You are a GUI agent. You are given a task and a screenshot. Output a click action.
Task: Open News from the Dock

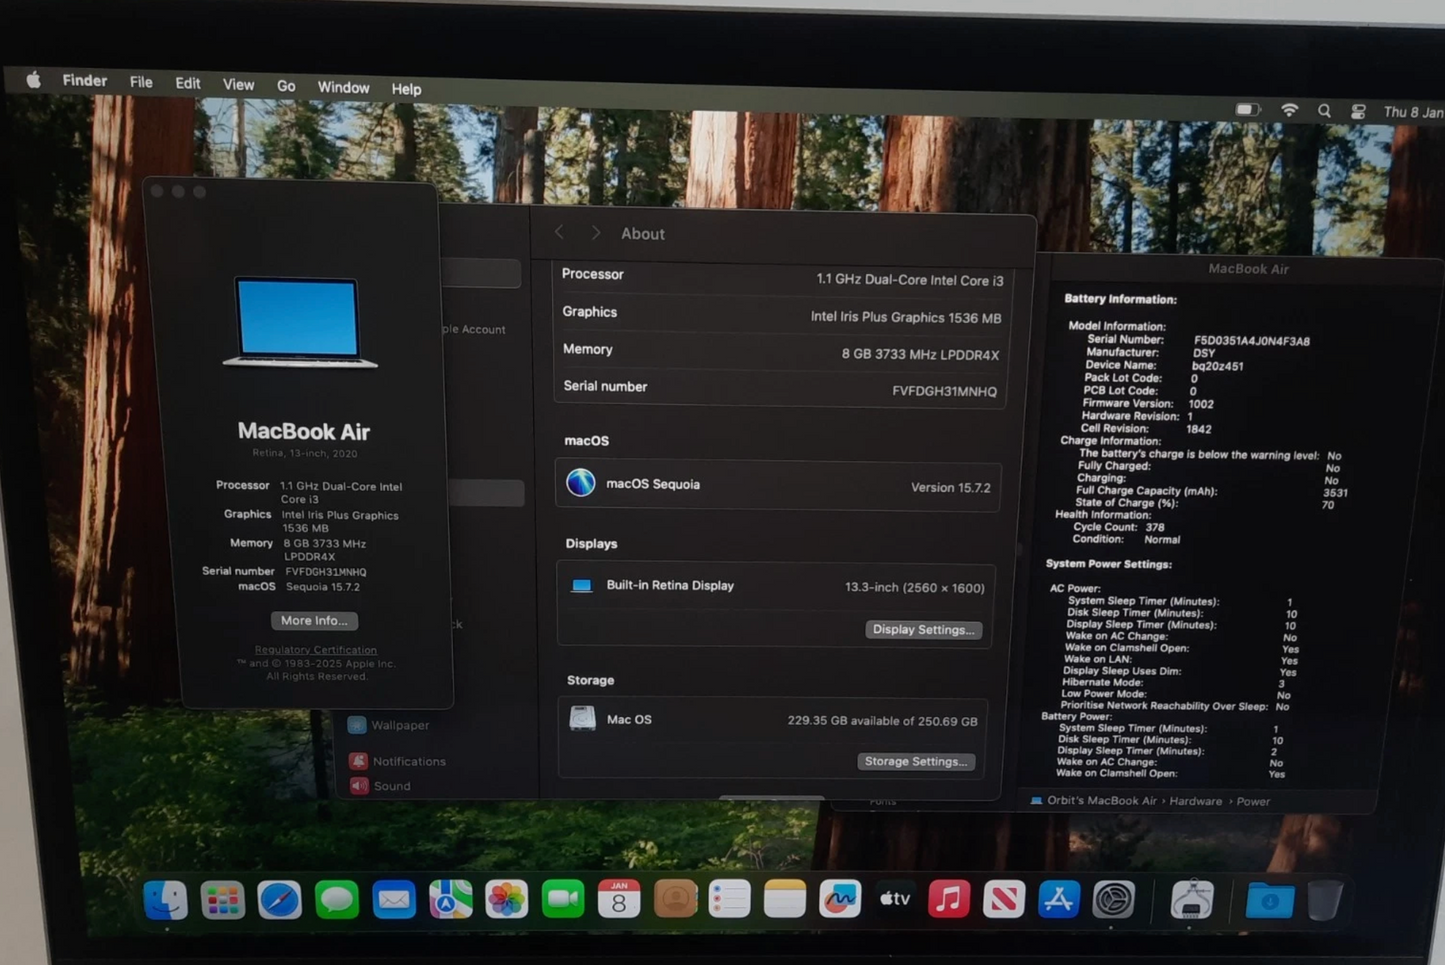pos(1004,900)
